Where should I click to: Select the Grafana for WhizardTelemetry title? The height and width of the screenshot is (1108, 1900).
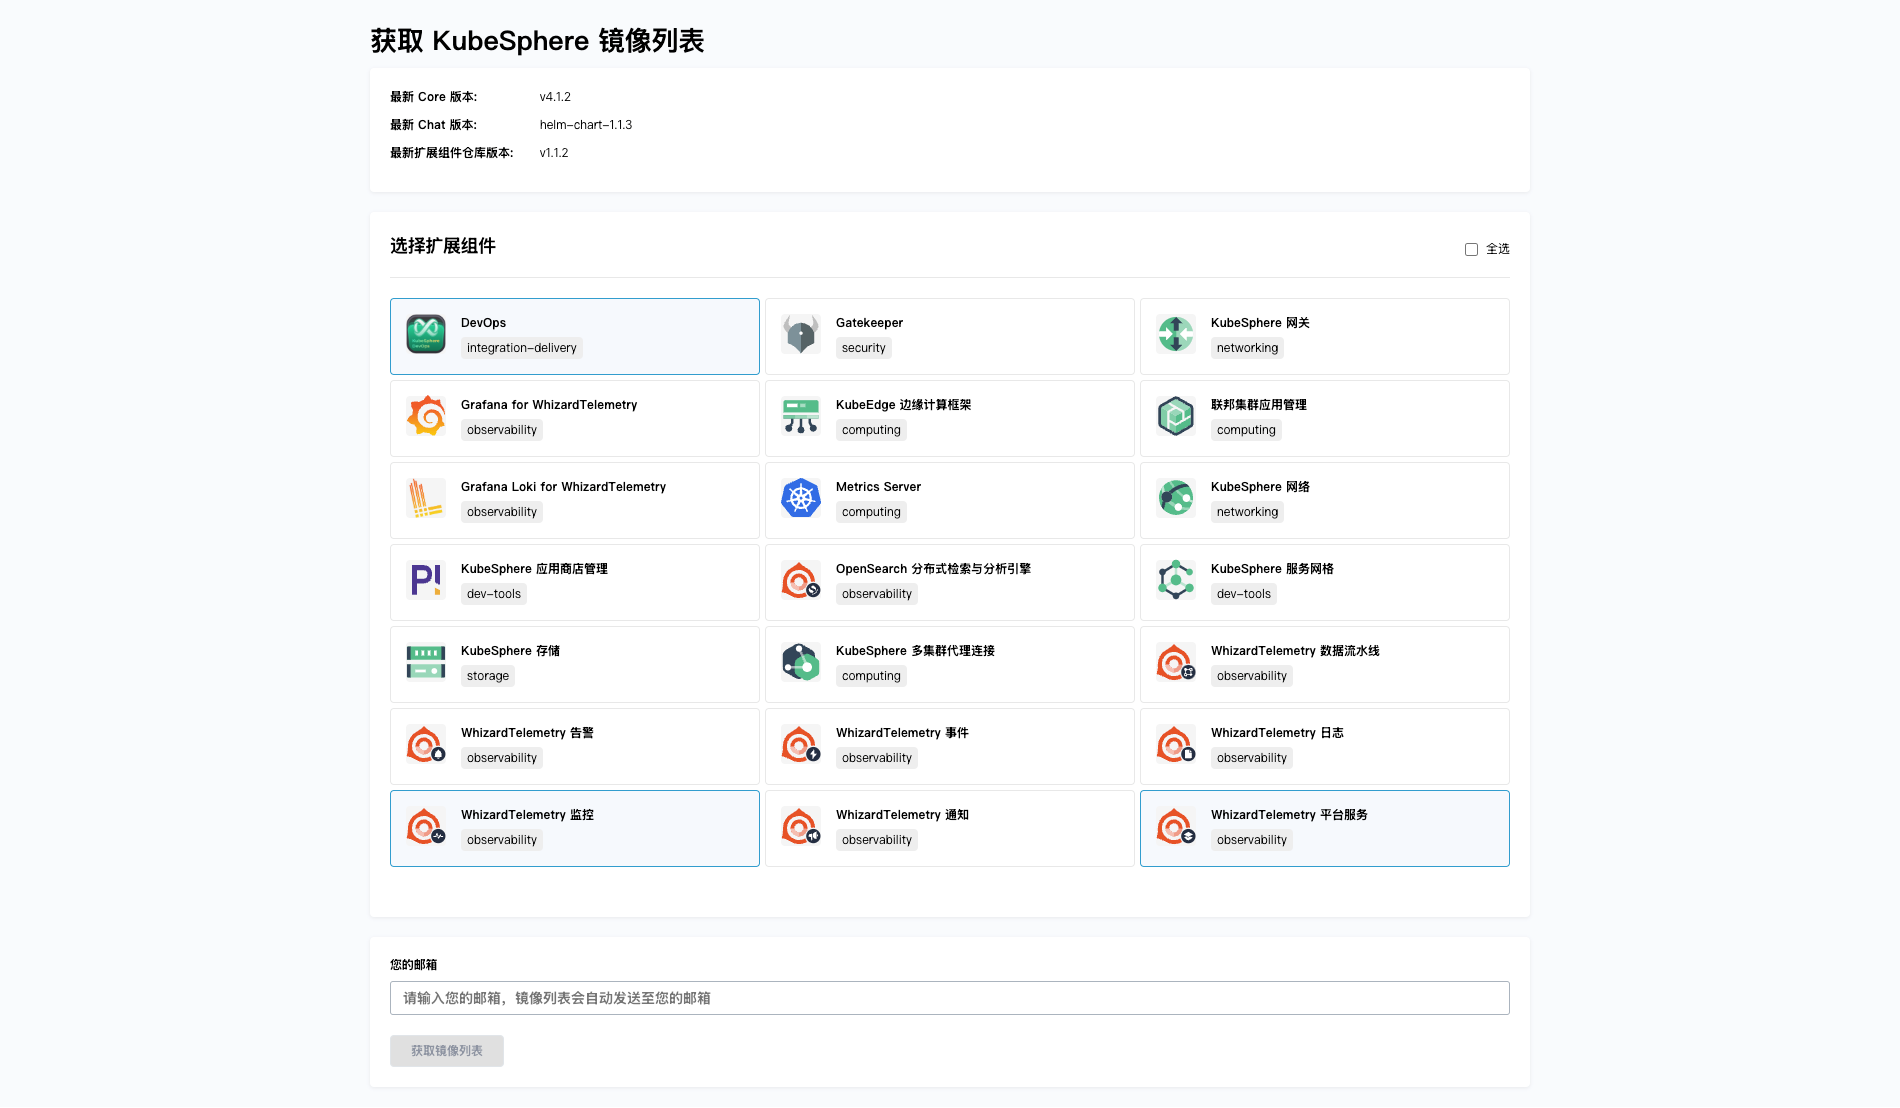(549, 405)
